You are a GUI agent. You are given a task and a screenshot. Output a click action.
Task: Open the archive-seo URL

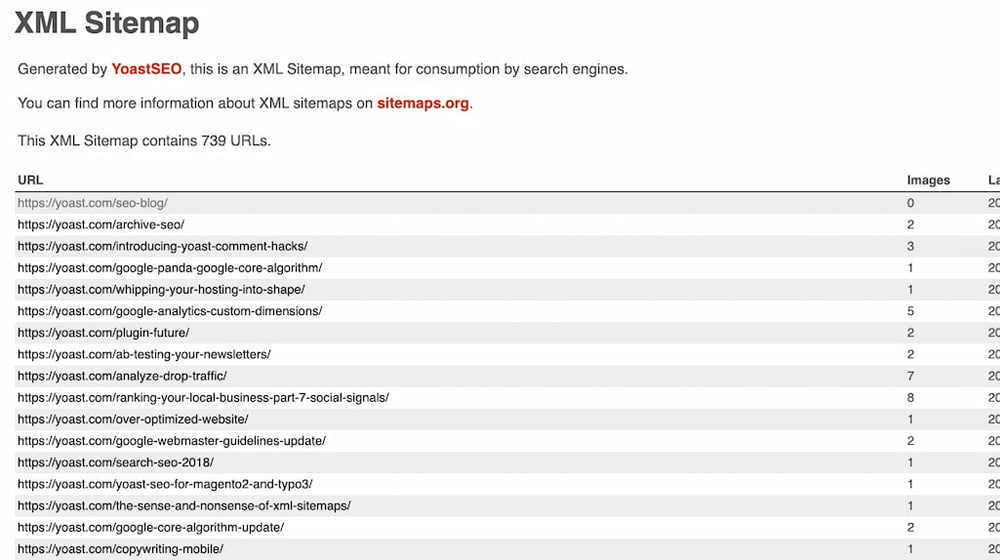(x=101, y=225)
